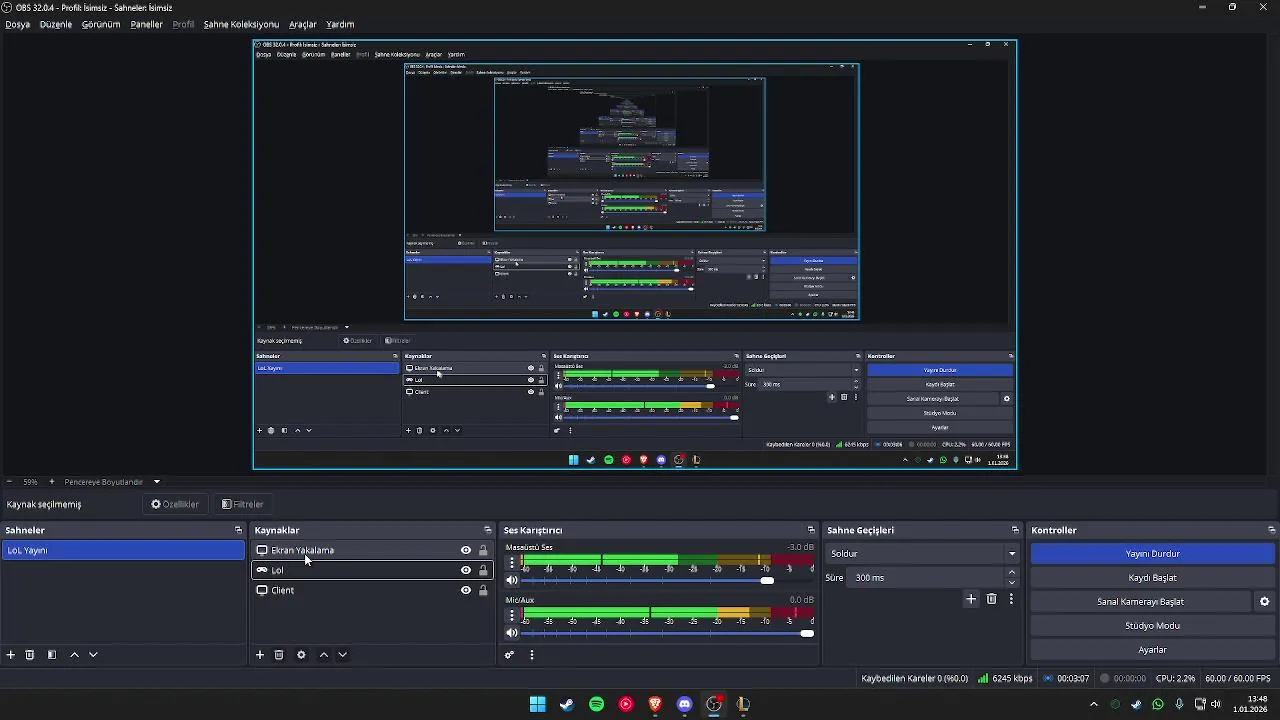Toggle lock on Ekran Yakalama source
The width and height of the screenshot is (1280, 720).
pyautogui.click(x=483, y=550)
